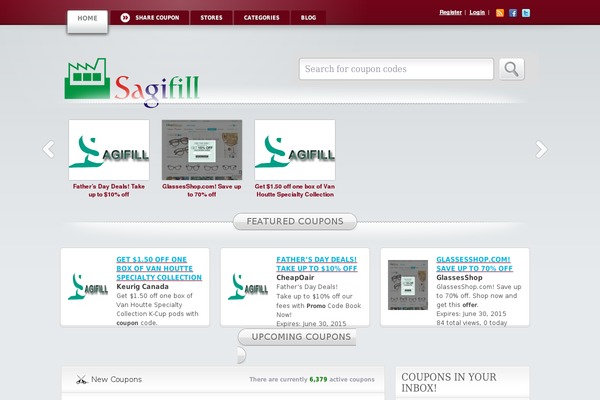Click the glasses thumbnail in GlassesShop featured card
The width and height of the screenshot is (600, 400).
pyautogui.click(x=408, y=285)
